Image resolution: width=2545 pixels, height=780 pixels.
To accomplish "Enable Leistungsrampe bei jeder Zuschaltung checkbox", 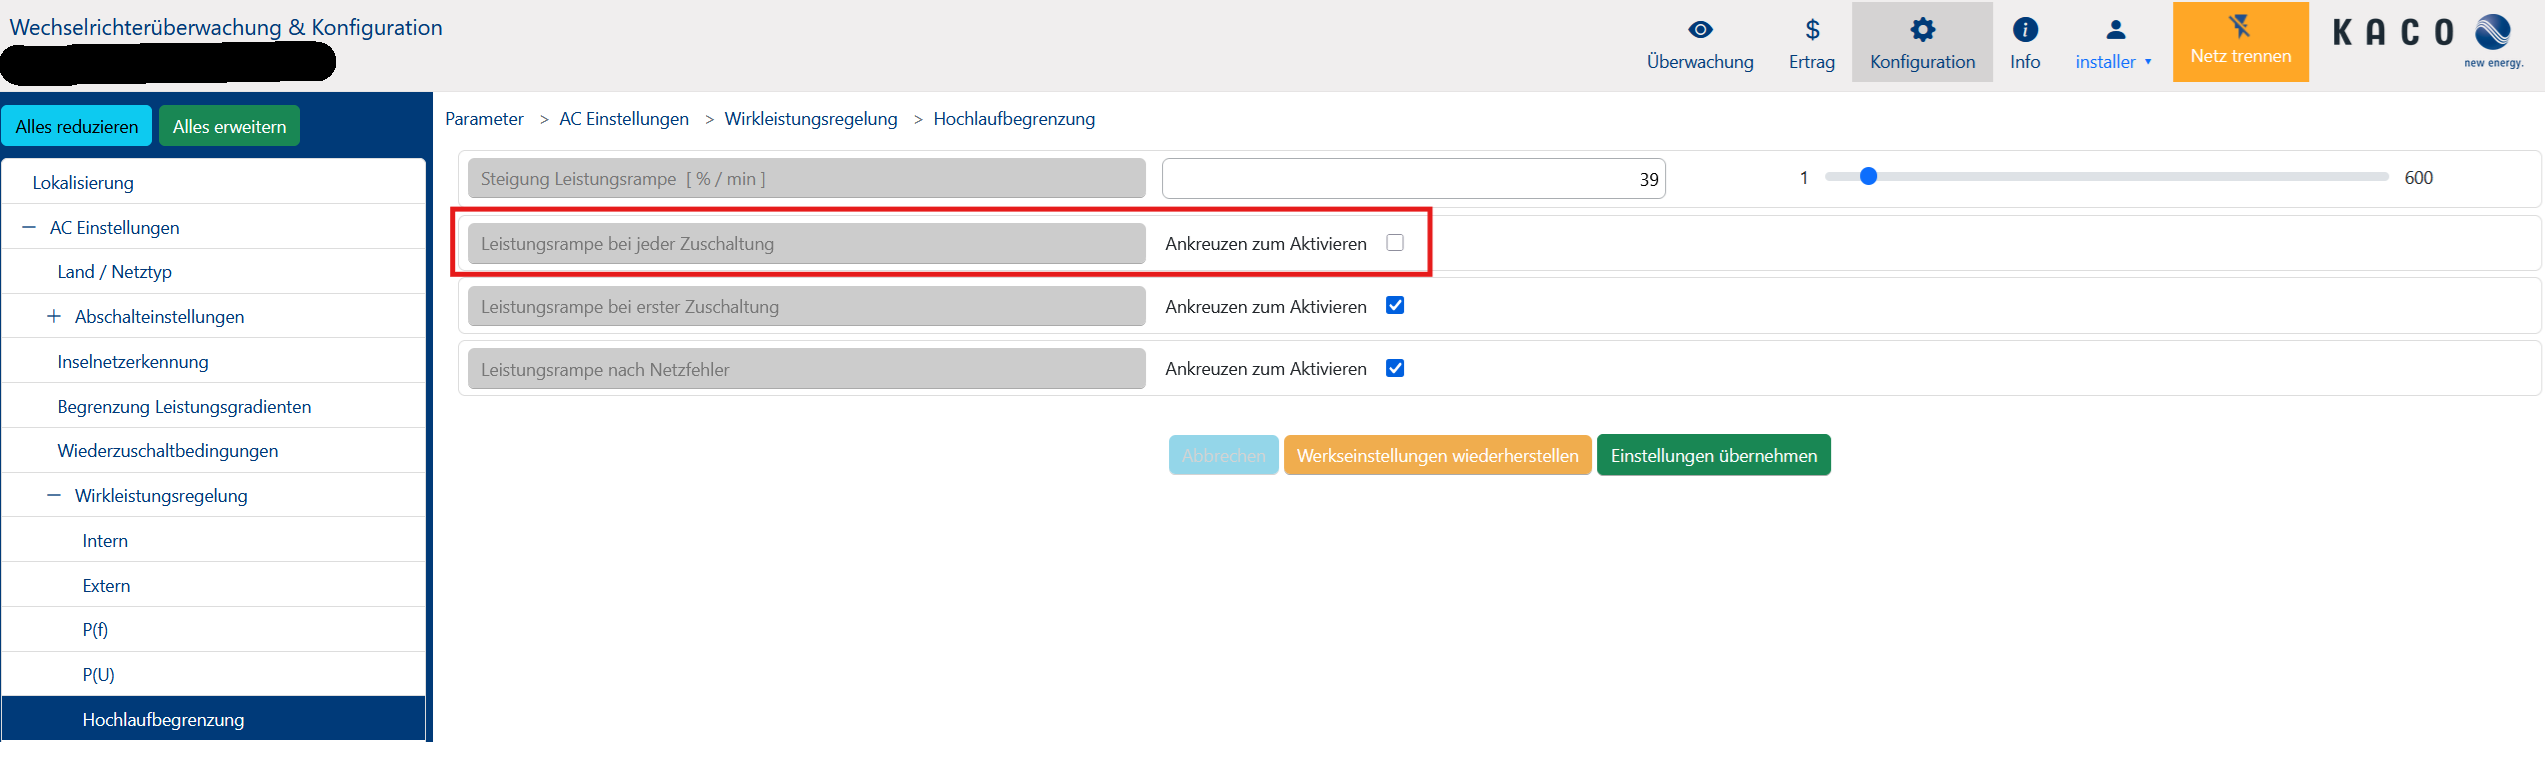I will pyautogui.click(x=1395, y=243).
